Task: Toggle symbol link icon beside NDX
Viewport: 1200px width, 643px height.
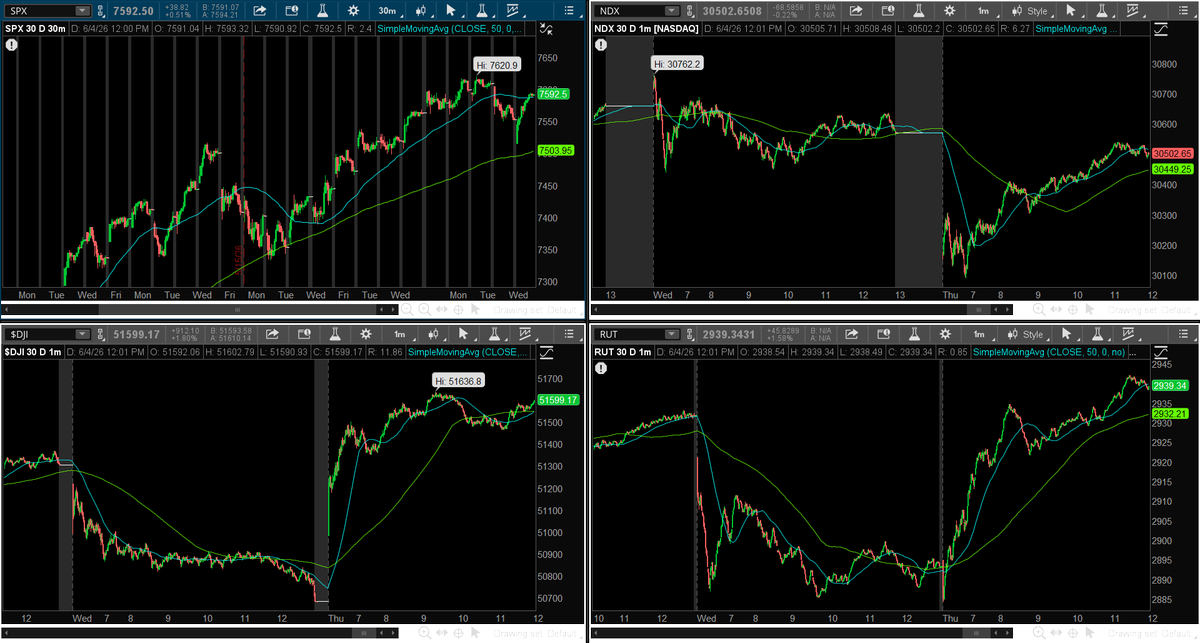Action: click(688, 11)
